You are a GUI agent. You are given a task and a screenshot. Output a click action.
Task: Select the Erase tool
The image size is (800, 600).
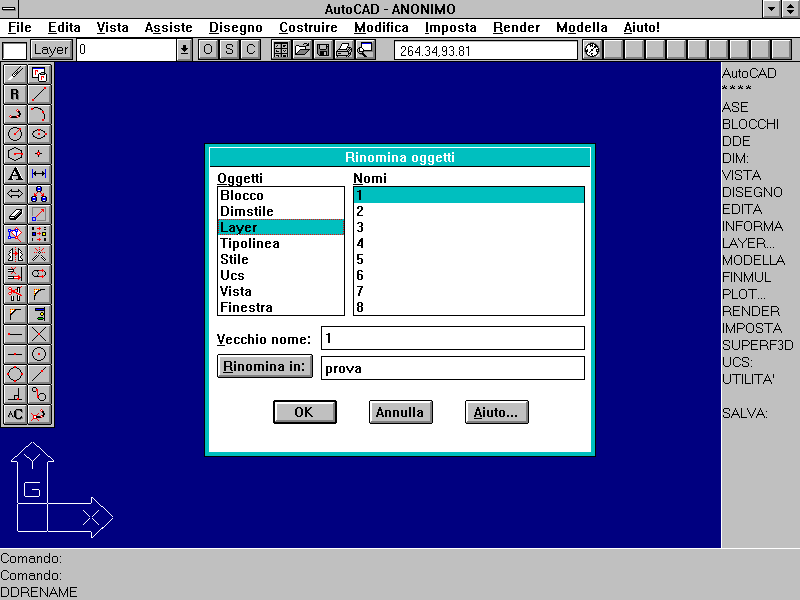tap(15, 214)
